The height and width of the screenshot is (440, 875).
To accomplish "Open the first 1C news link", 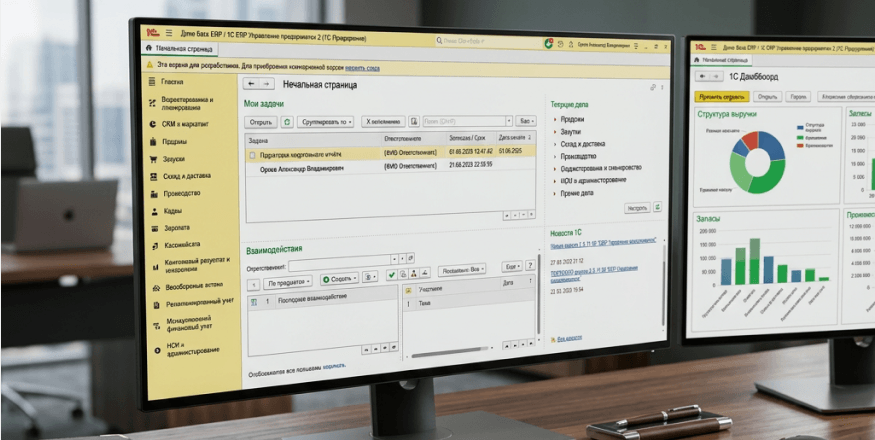I will tap(603, 243).
